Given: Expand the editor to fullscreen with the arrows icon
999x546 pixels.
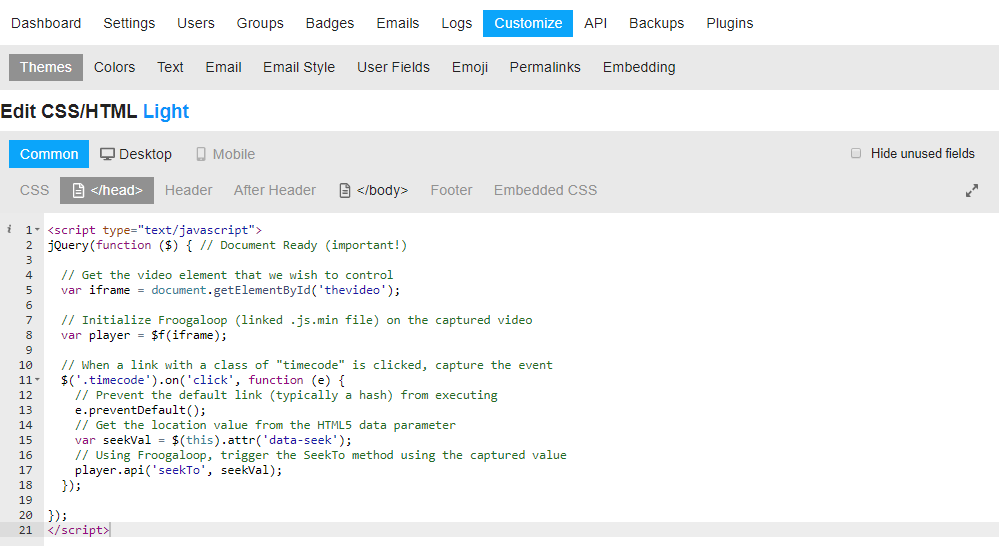Looking at the screenshot, I should (x=971, y=190).
